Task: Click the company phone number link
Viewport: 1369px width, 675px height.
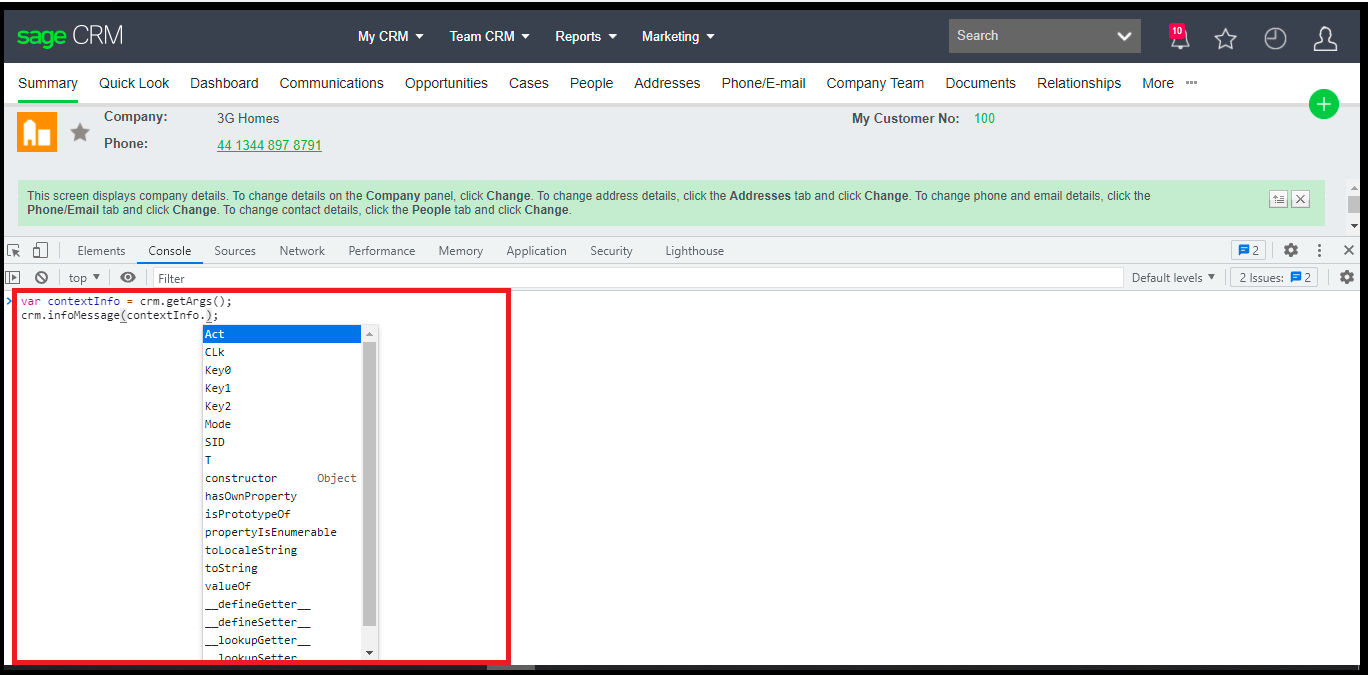Action: click(x=269, y=145)
